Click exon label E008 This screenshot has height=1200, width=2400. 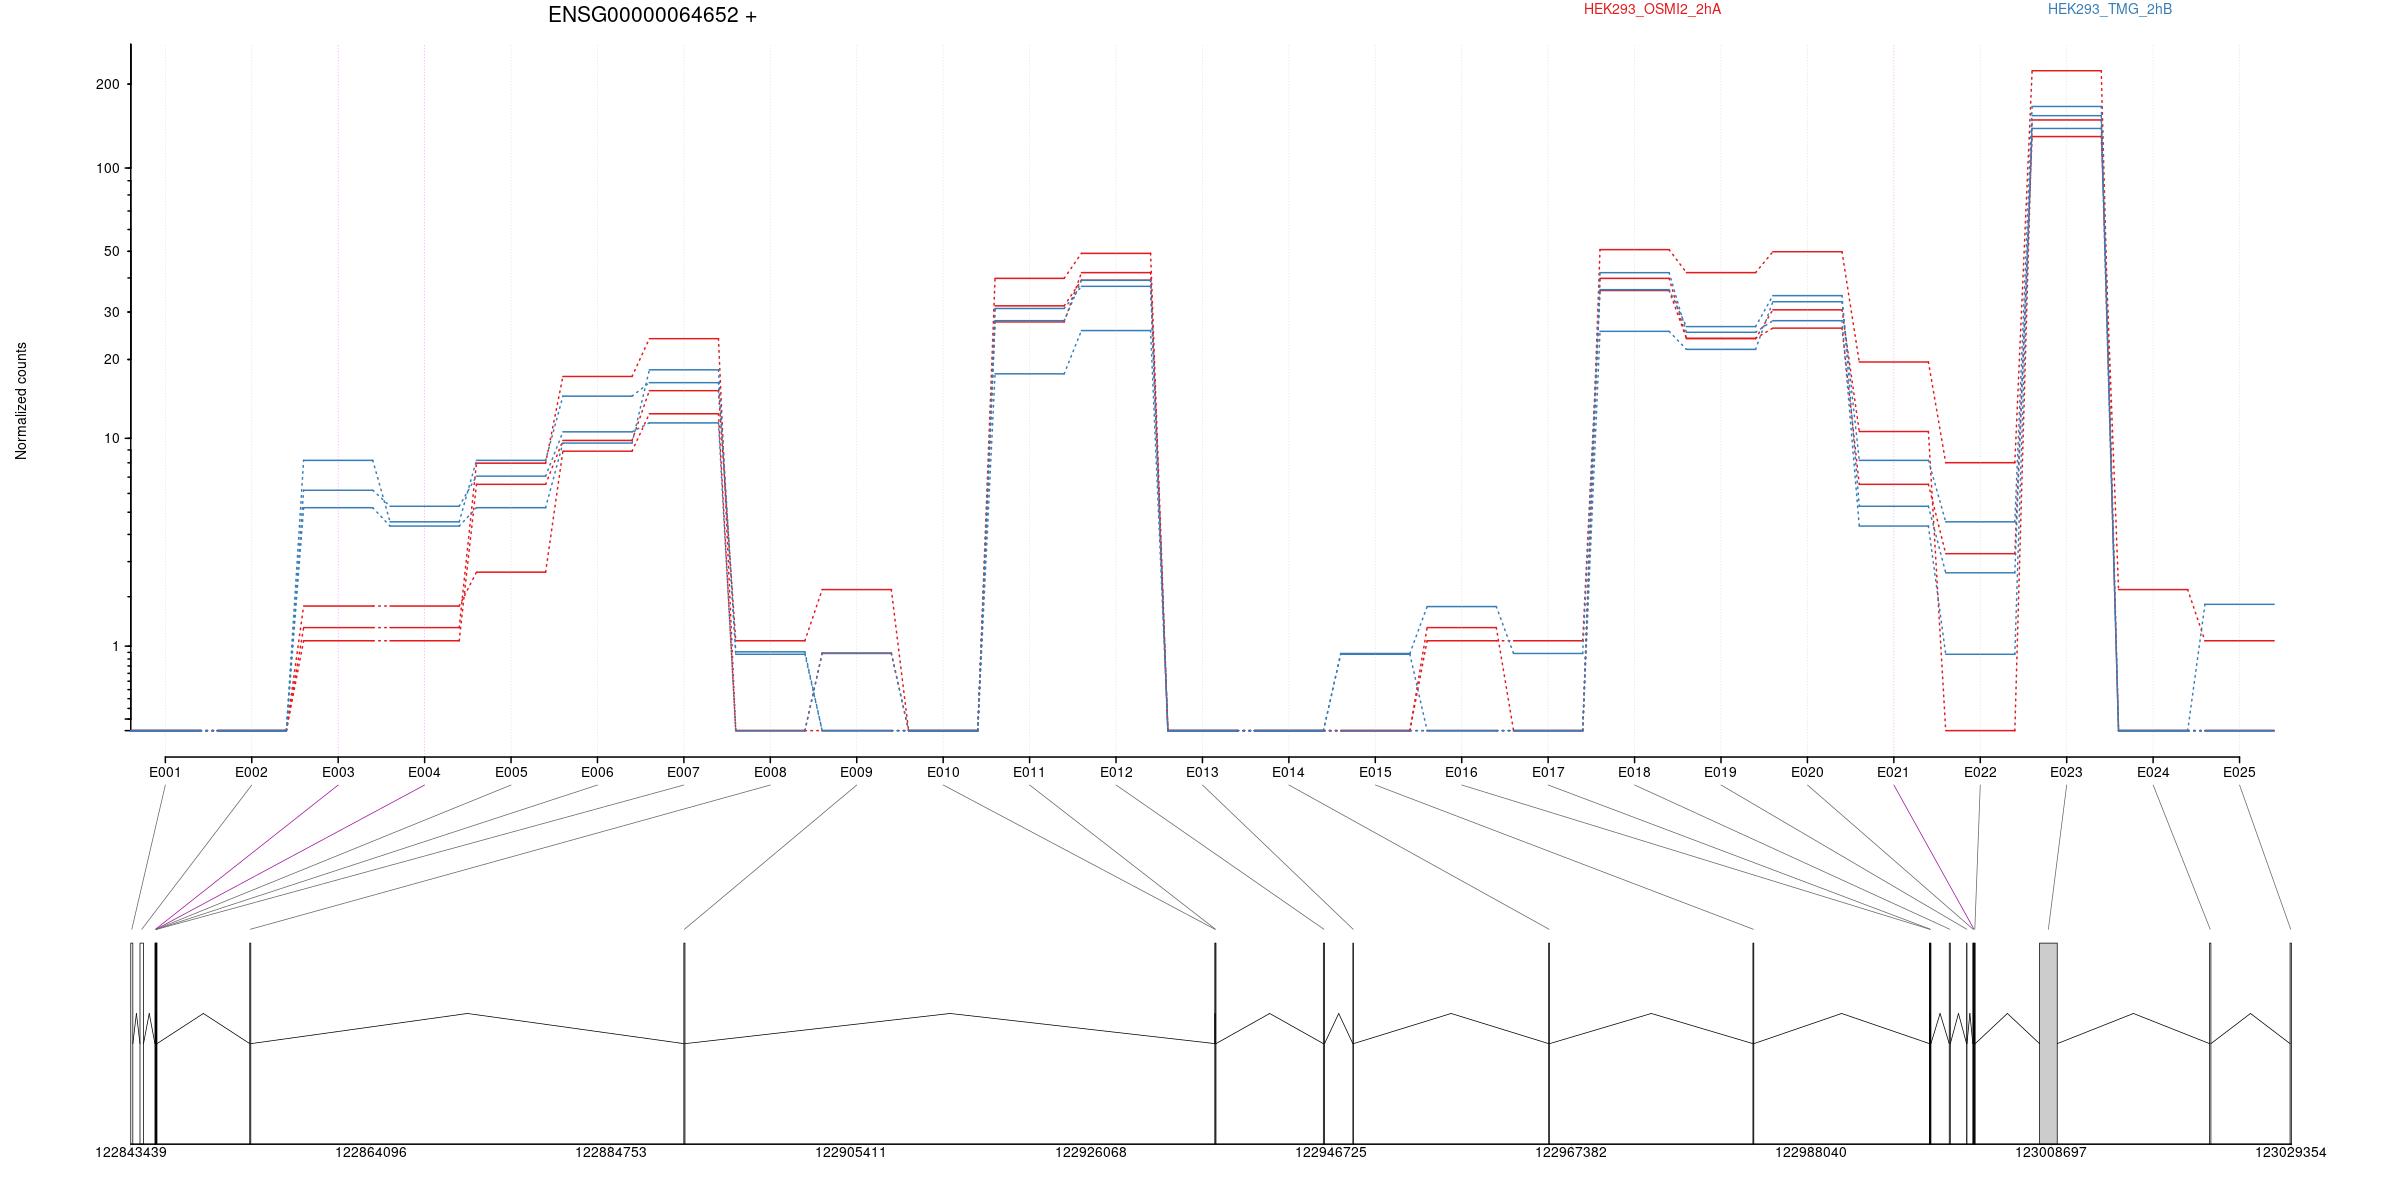(770, 772)
